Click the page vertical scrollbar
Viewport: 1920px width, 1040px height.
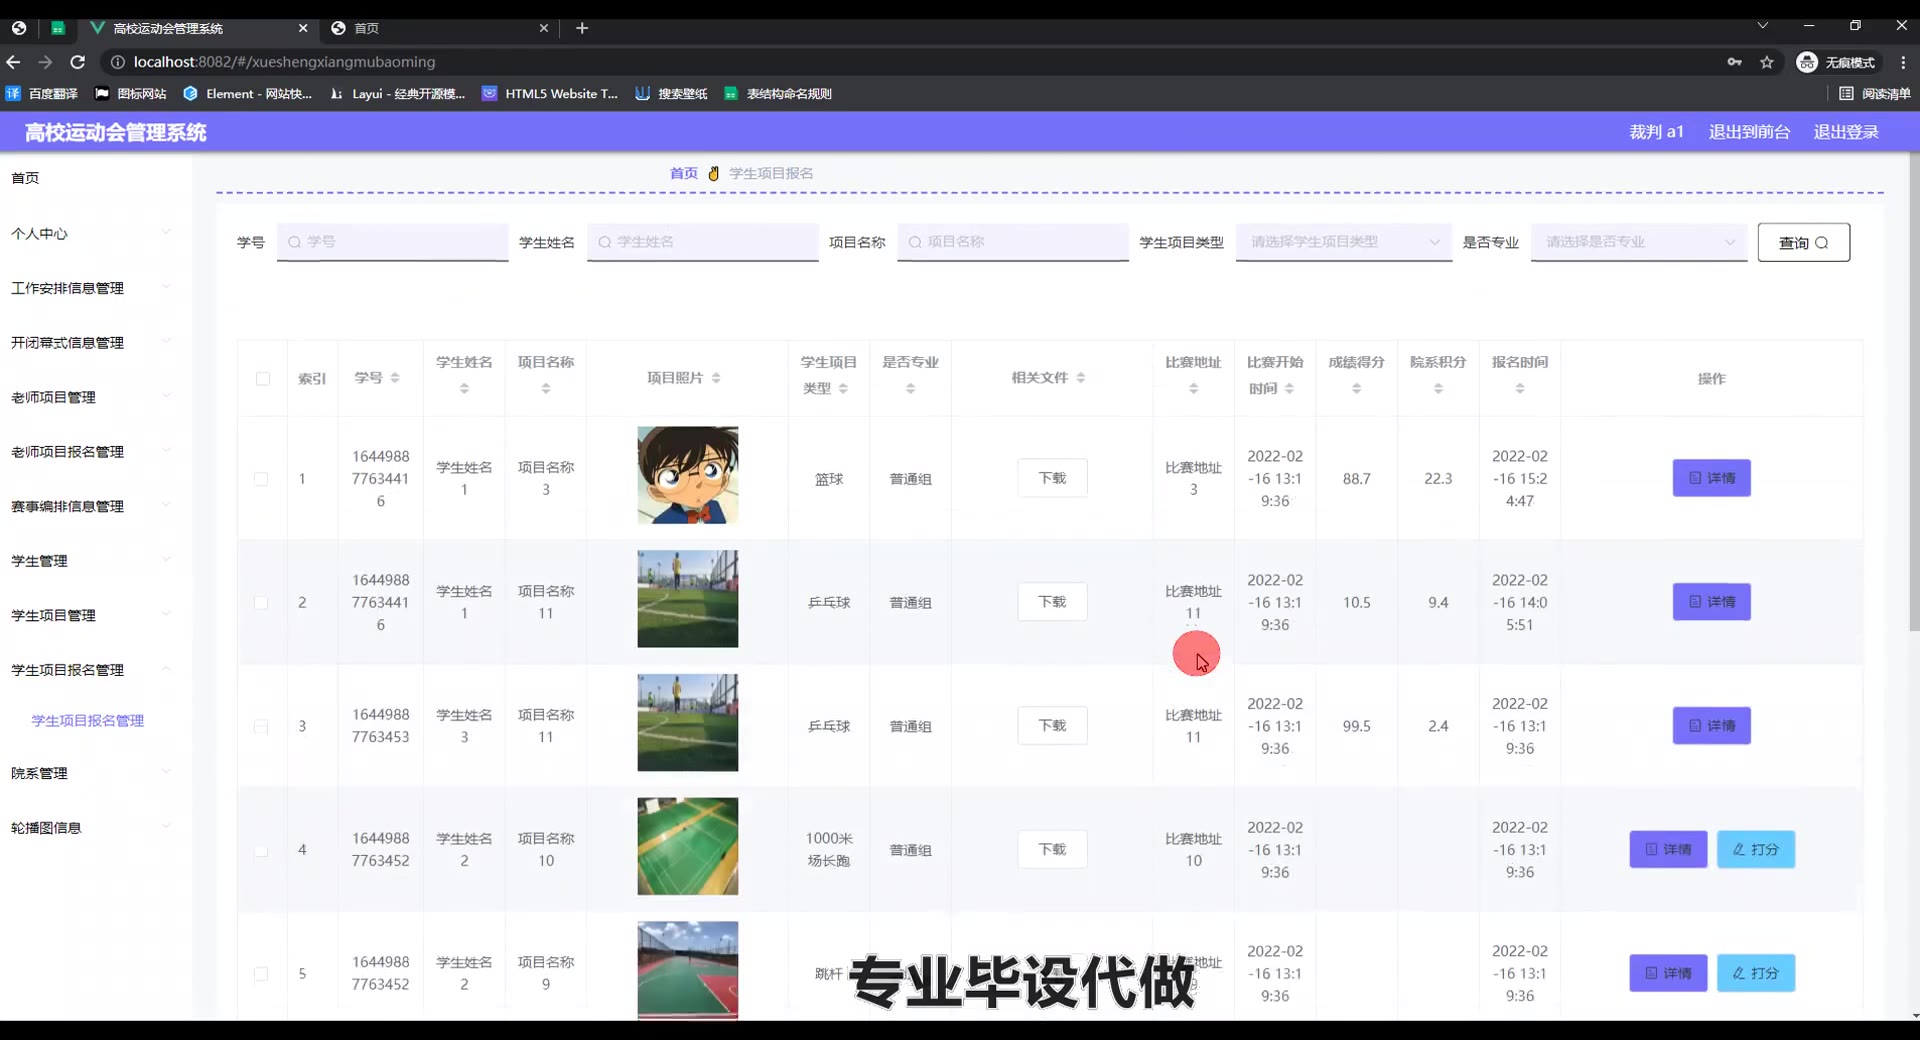[x=1914, y=400]
